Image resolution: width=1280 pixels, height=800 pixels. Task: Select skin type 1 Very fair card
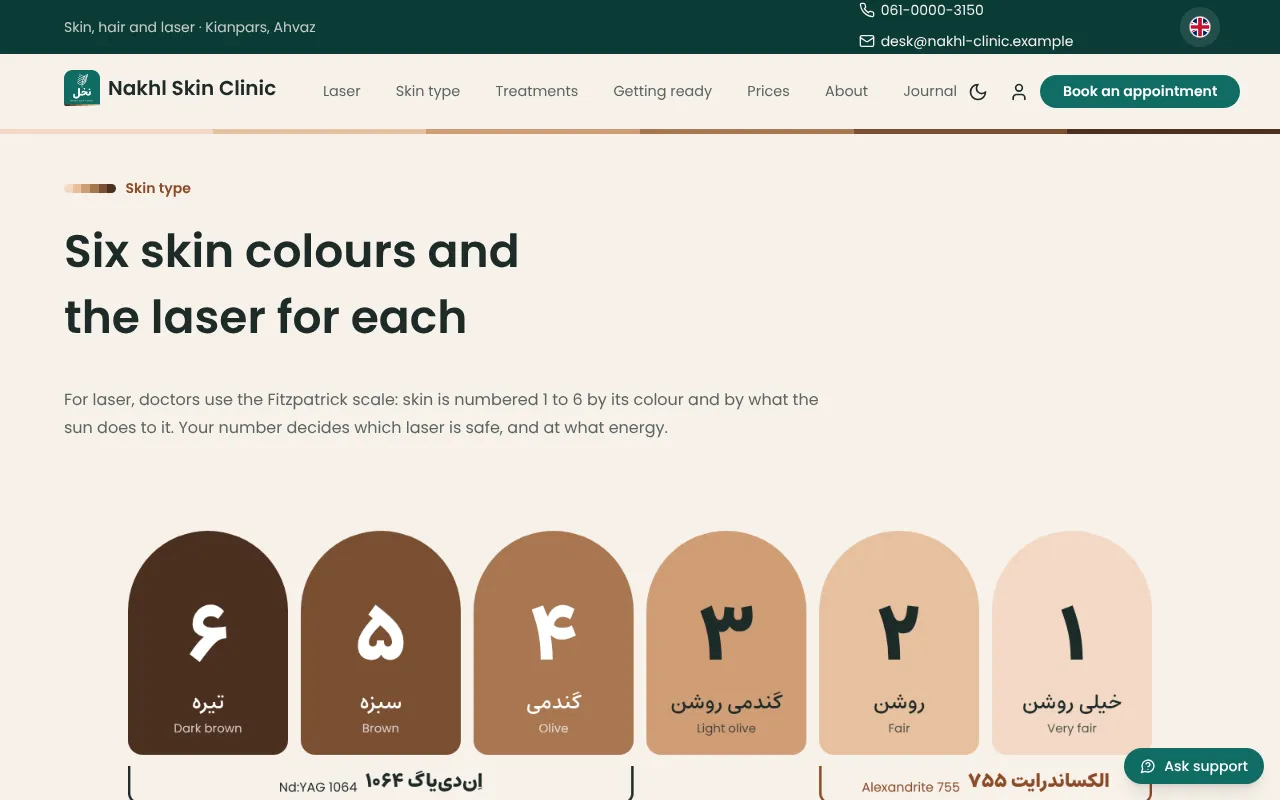tap(1072, 643)
